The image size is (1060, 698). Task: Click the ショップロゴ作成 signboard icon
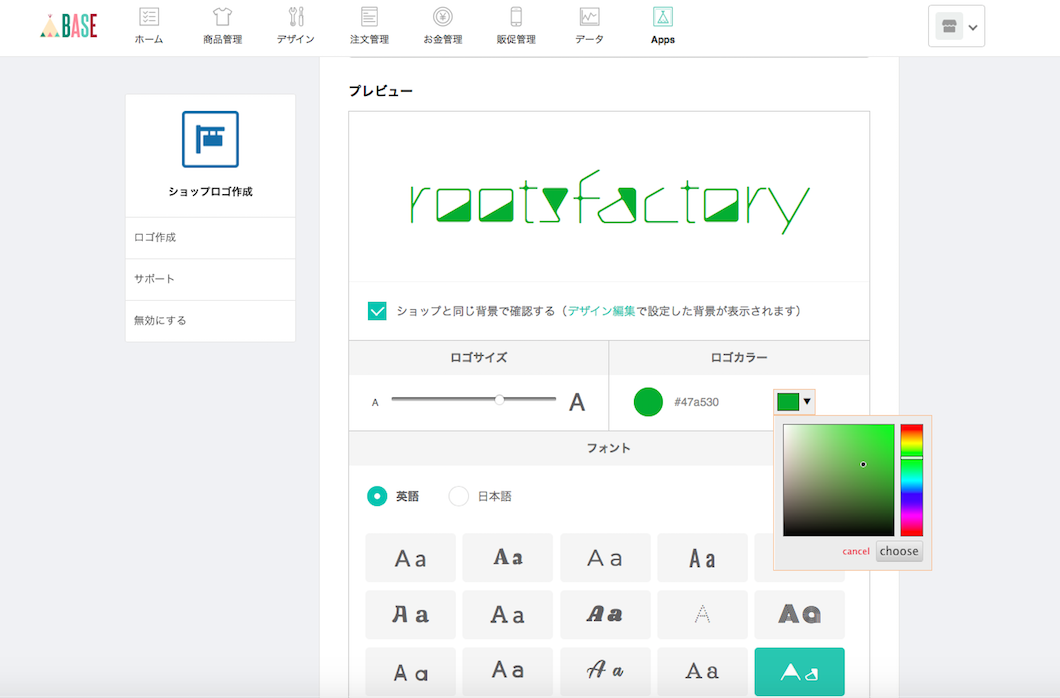pos(210,139)
